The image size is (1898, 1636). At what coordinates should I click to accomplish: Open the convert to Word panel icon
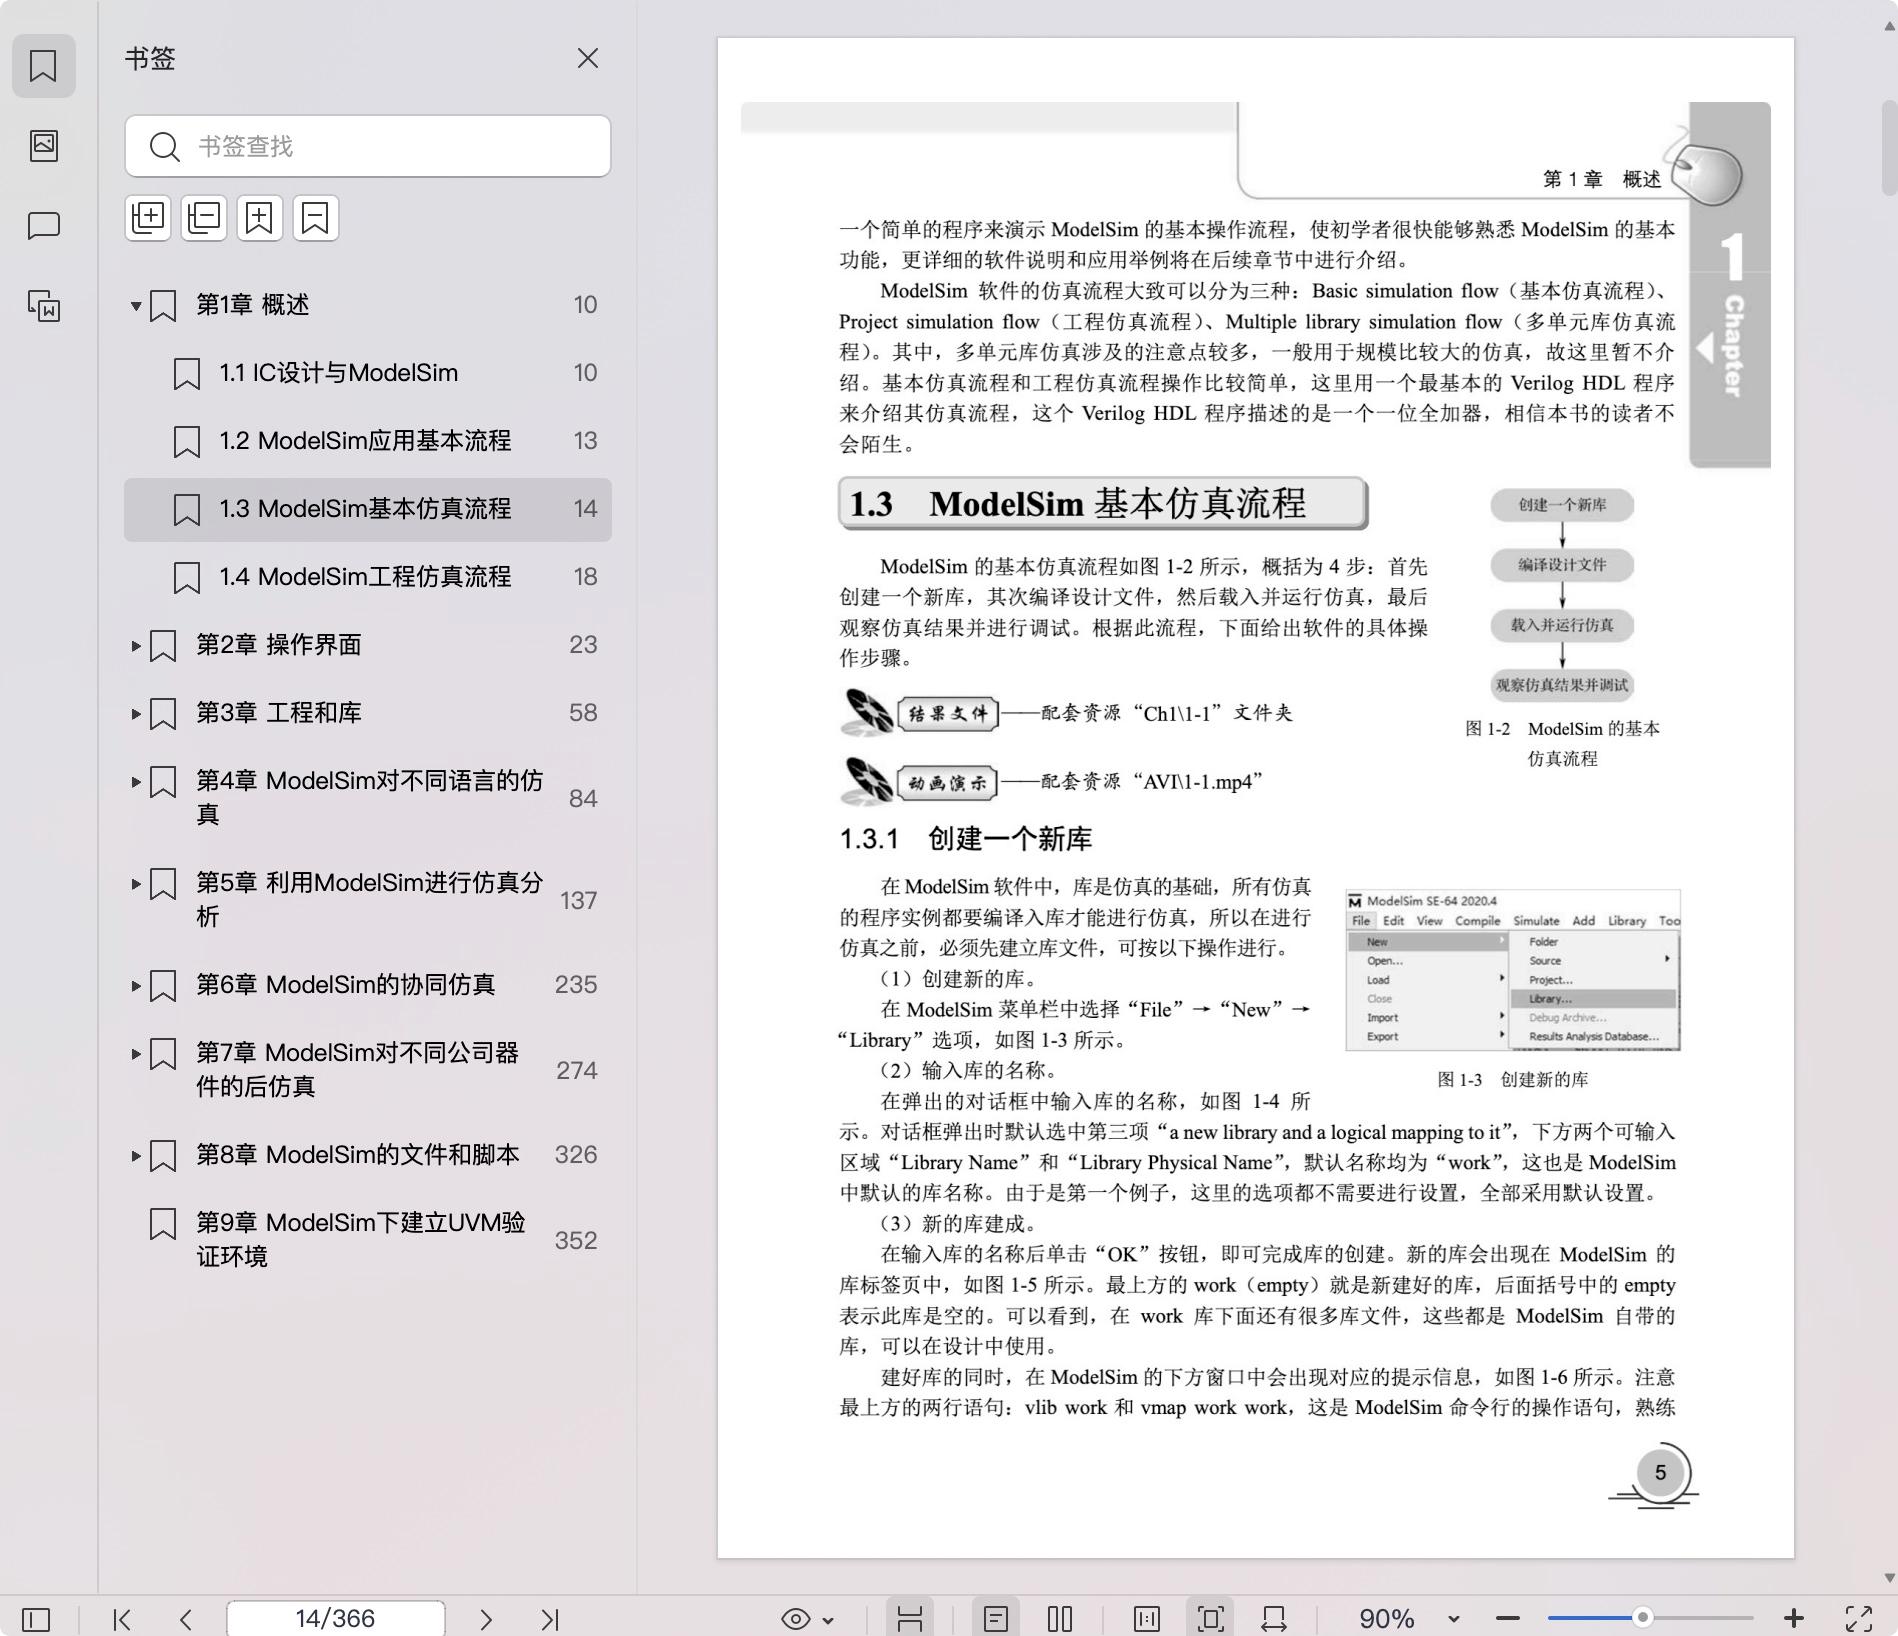pyautogui.click(x=43, y=306)
